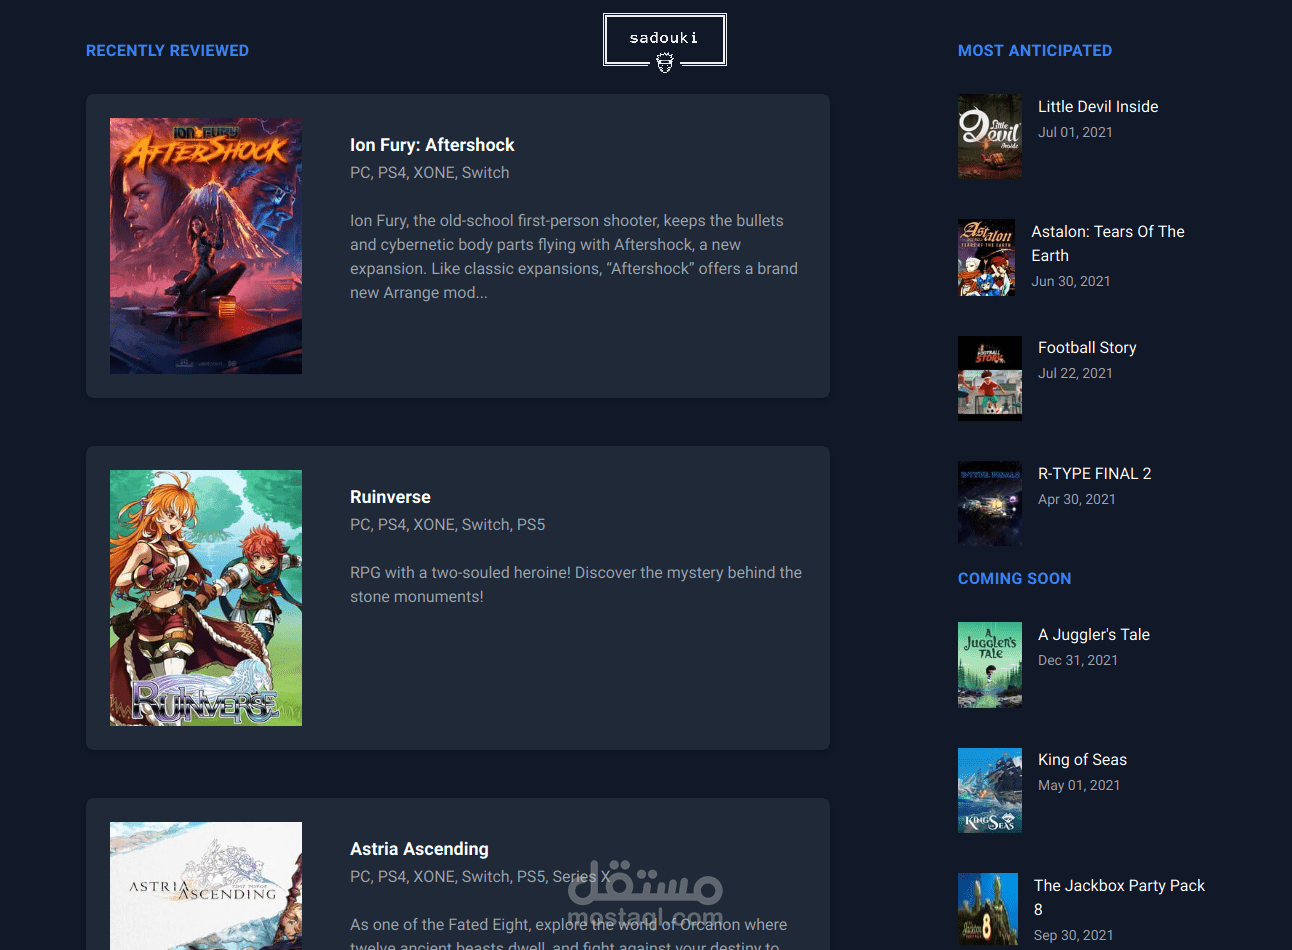Click the COMING SOON heading
The image size is (1292, 950).
tap(1014, 579)
